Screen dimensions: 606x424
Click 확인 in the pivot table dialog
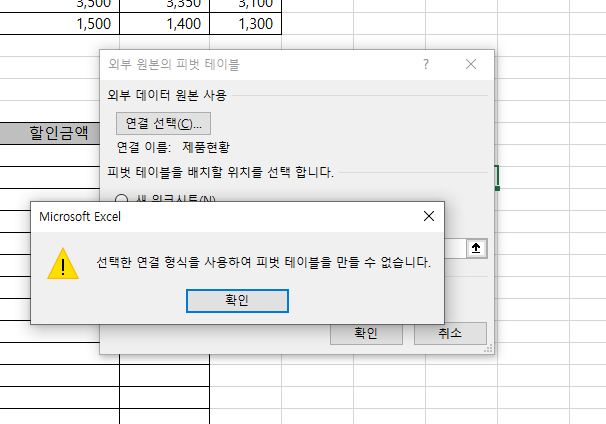[x=365, y=333]
